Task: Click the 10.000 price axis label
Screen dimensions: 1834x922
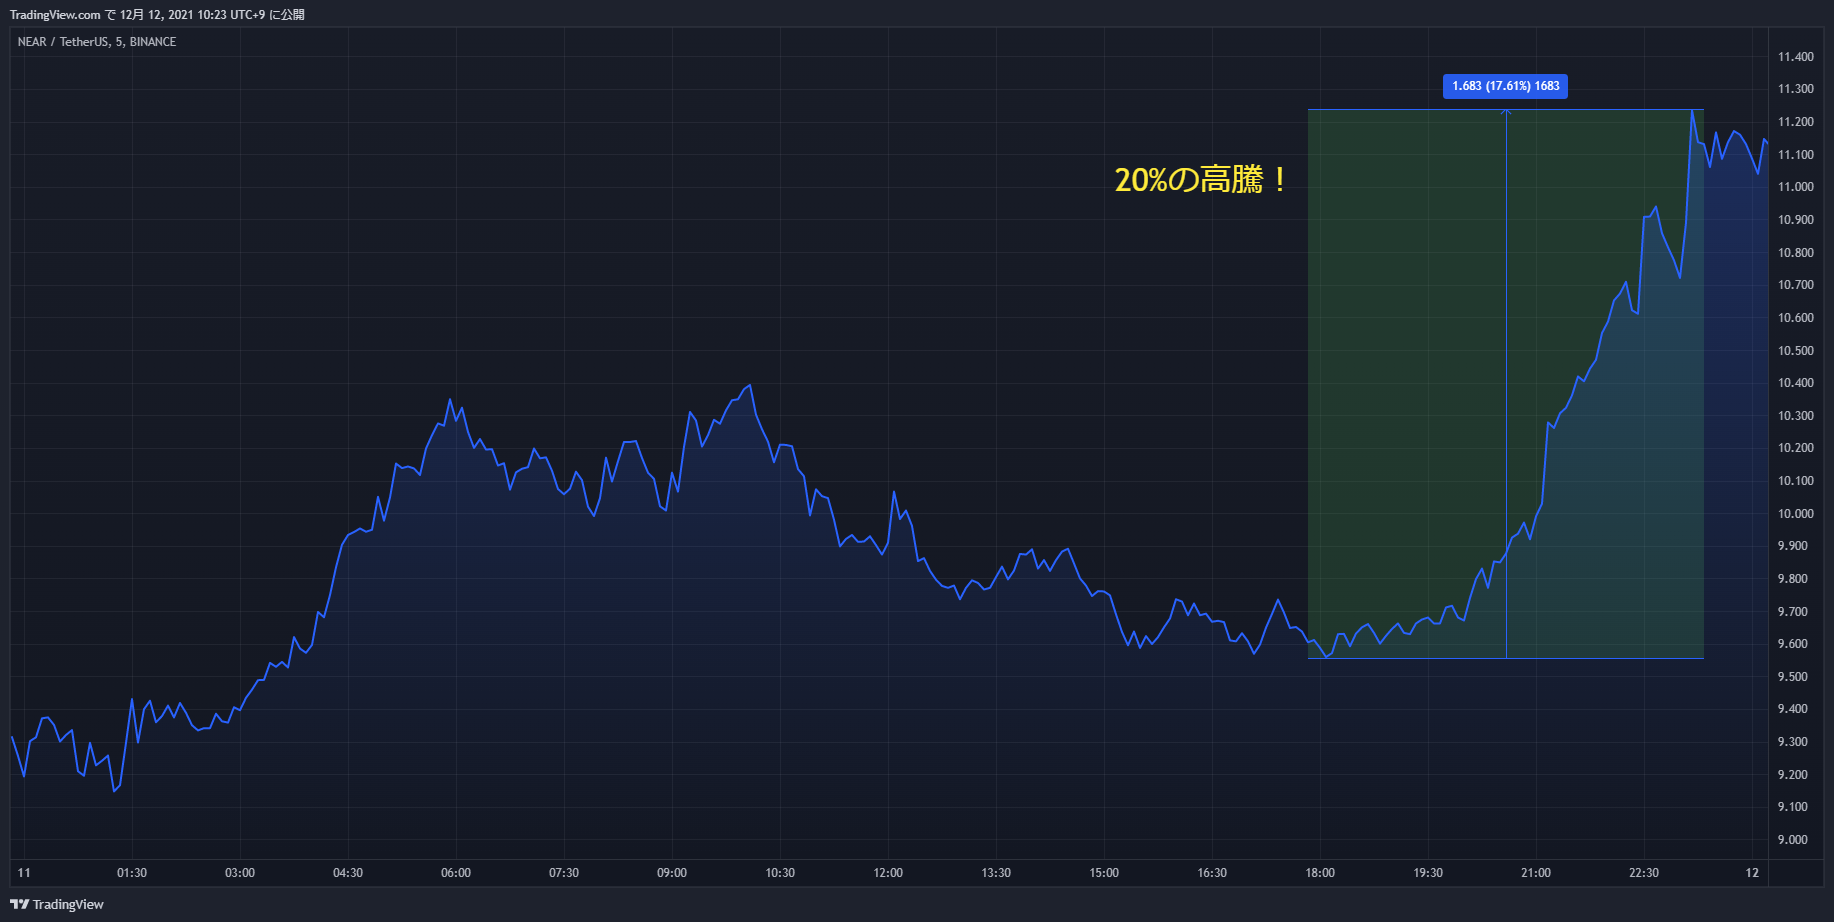Action: point(1795,514)
